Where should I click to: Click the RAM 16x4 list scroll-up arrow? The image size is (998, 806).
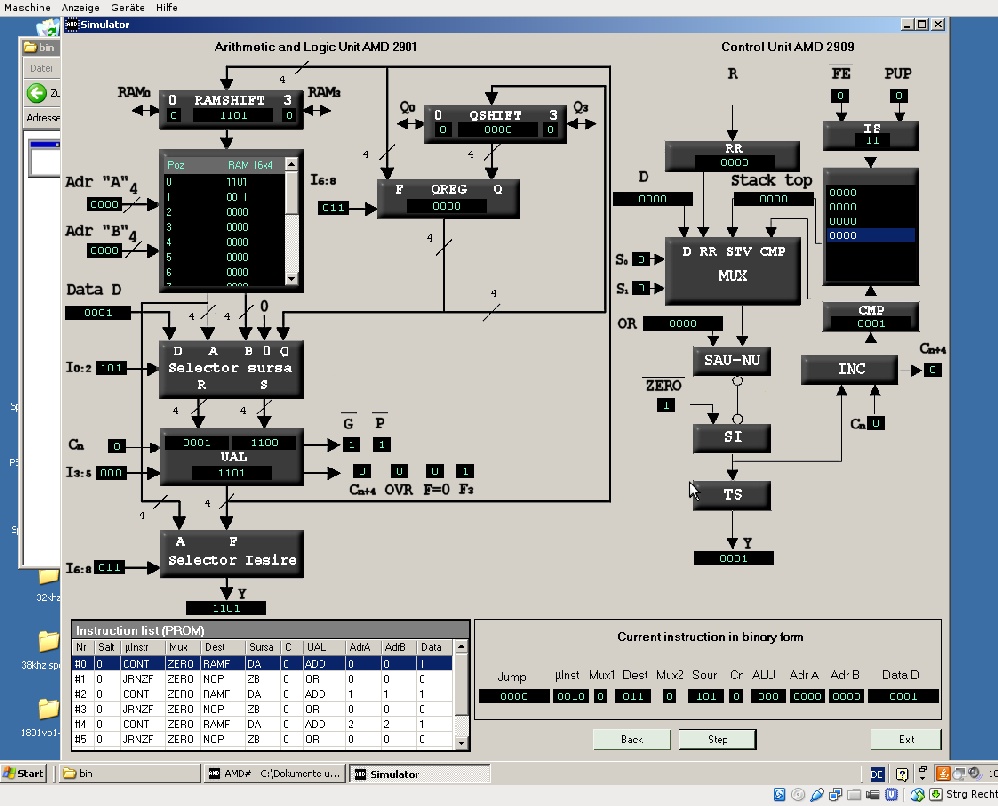292,164
